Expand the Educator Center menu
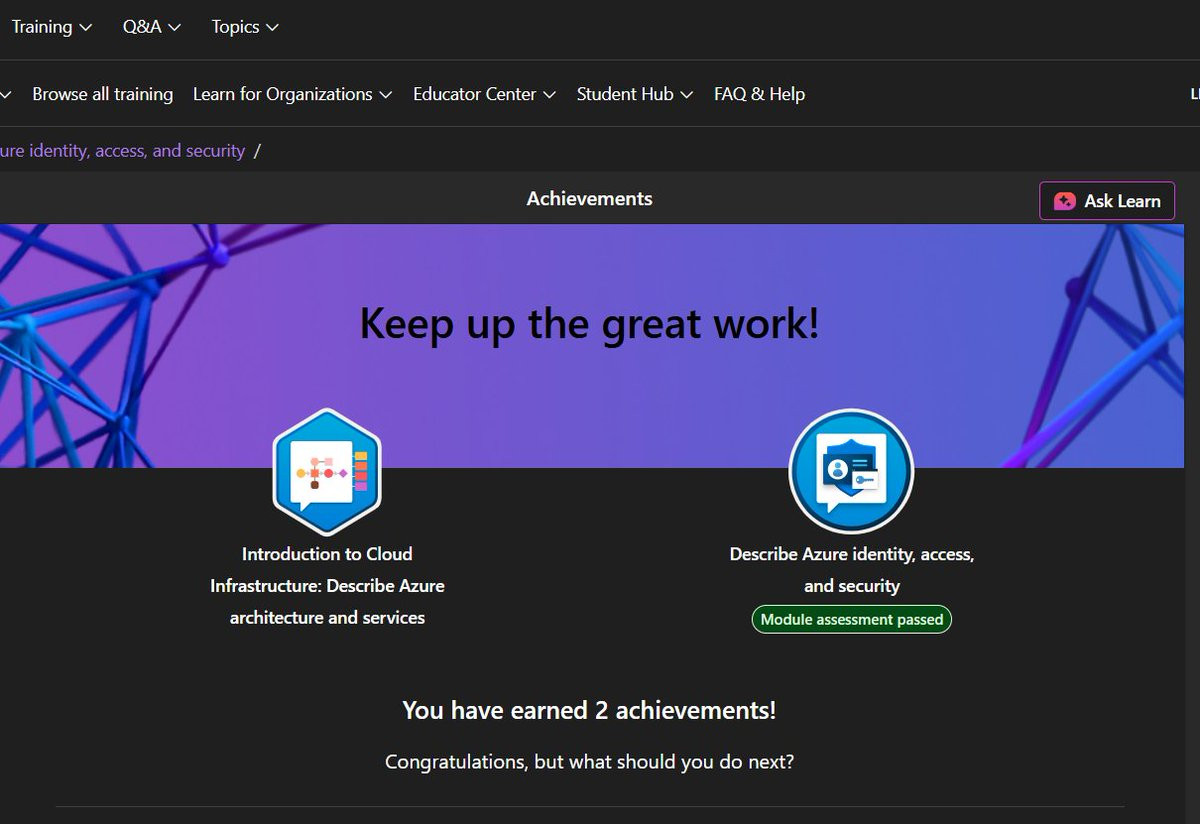This screenshot has height=824, width=1200. point(484,94)
